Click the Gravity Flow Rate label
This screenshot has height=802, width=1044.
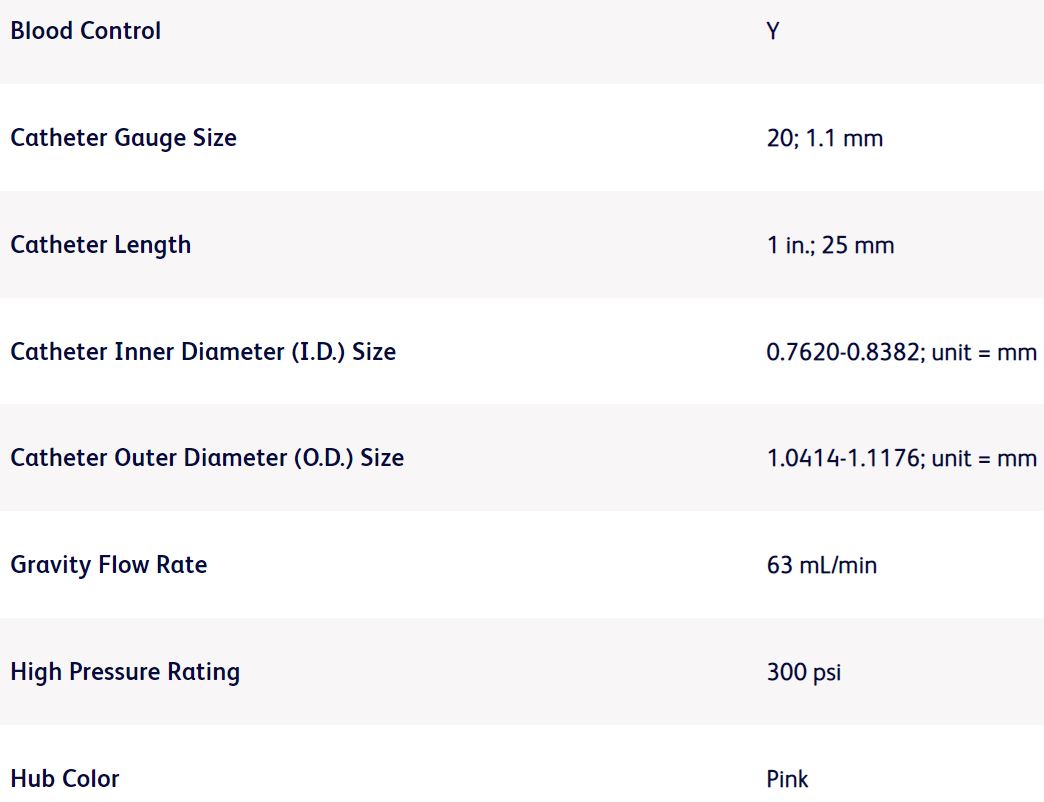(x=108, y=565)
